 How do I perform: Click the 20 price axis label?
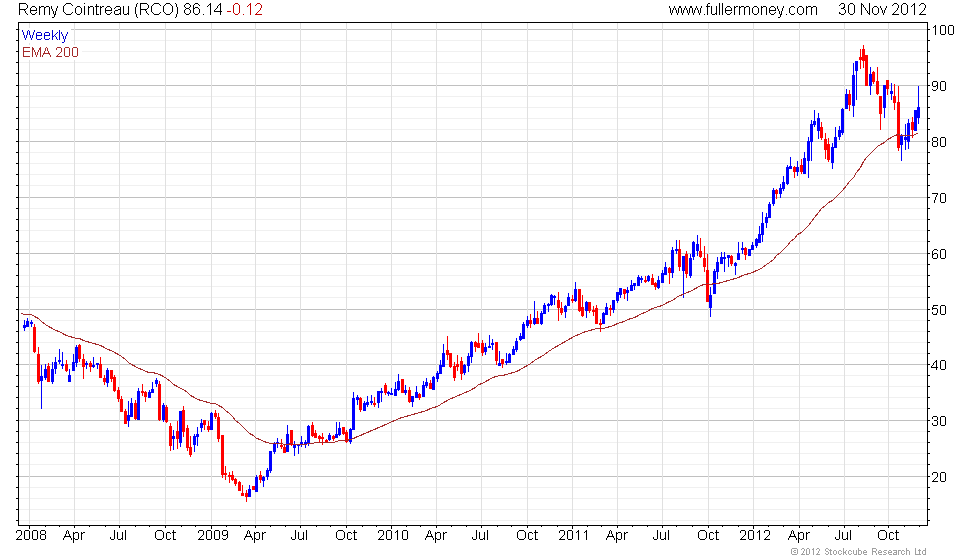(x=939, y=477)
